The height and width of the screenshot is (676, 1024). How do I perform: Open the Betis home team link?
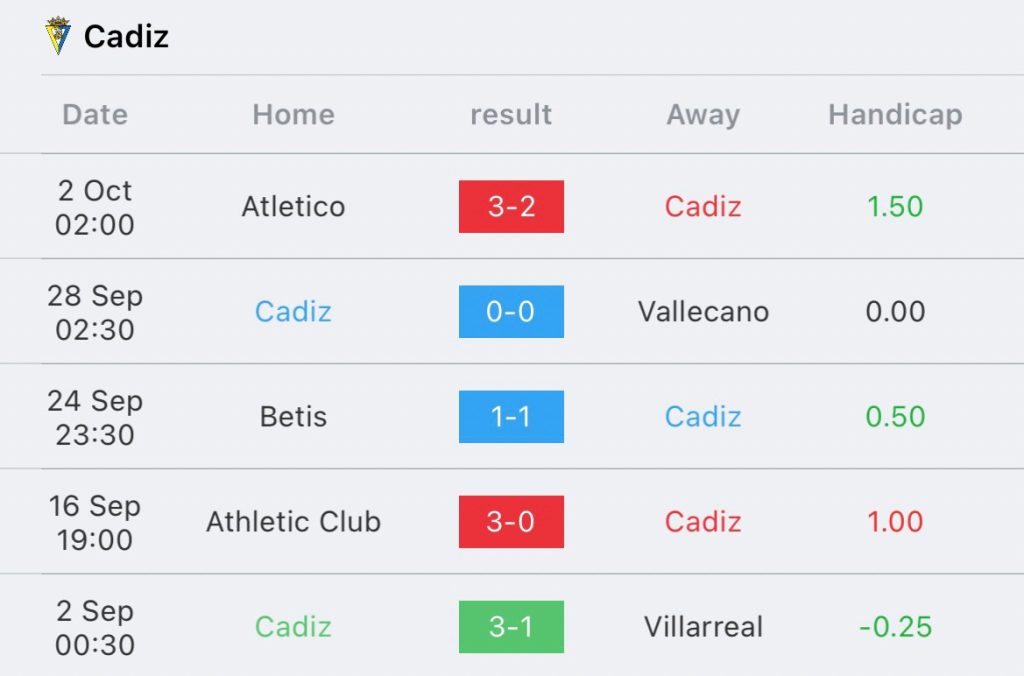[293, 417]
